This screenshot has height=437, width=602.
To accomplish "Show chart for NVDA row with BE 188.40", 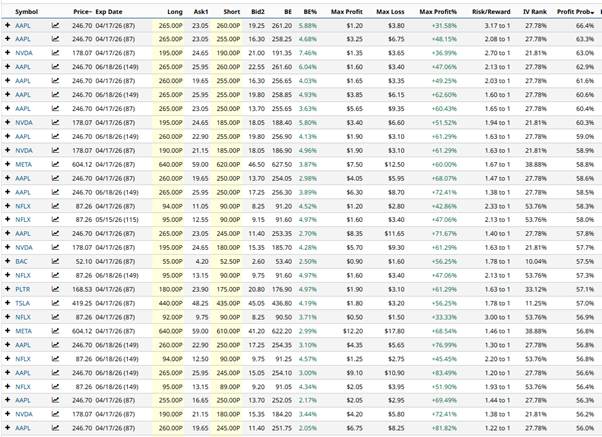I will click(55, 122).
